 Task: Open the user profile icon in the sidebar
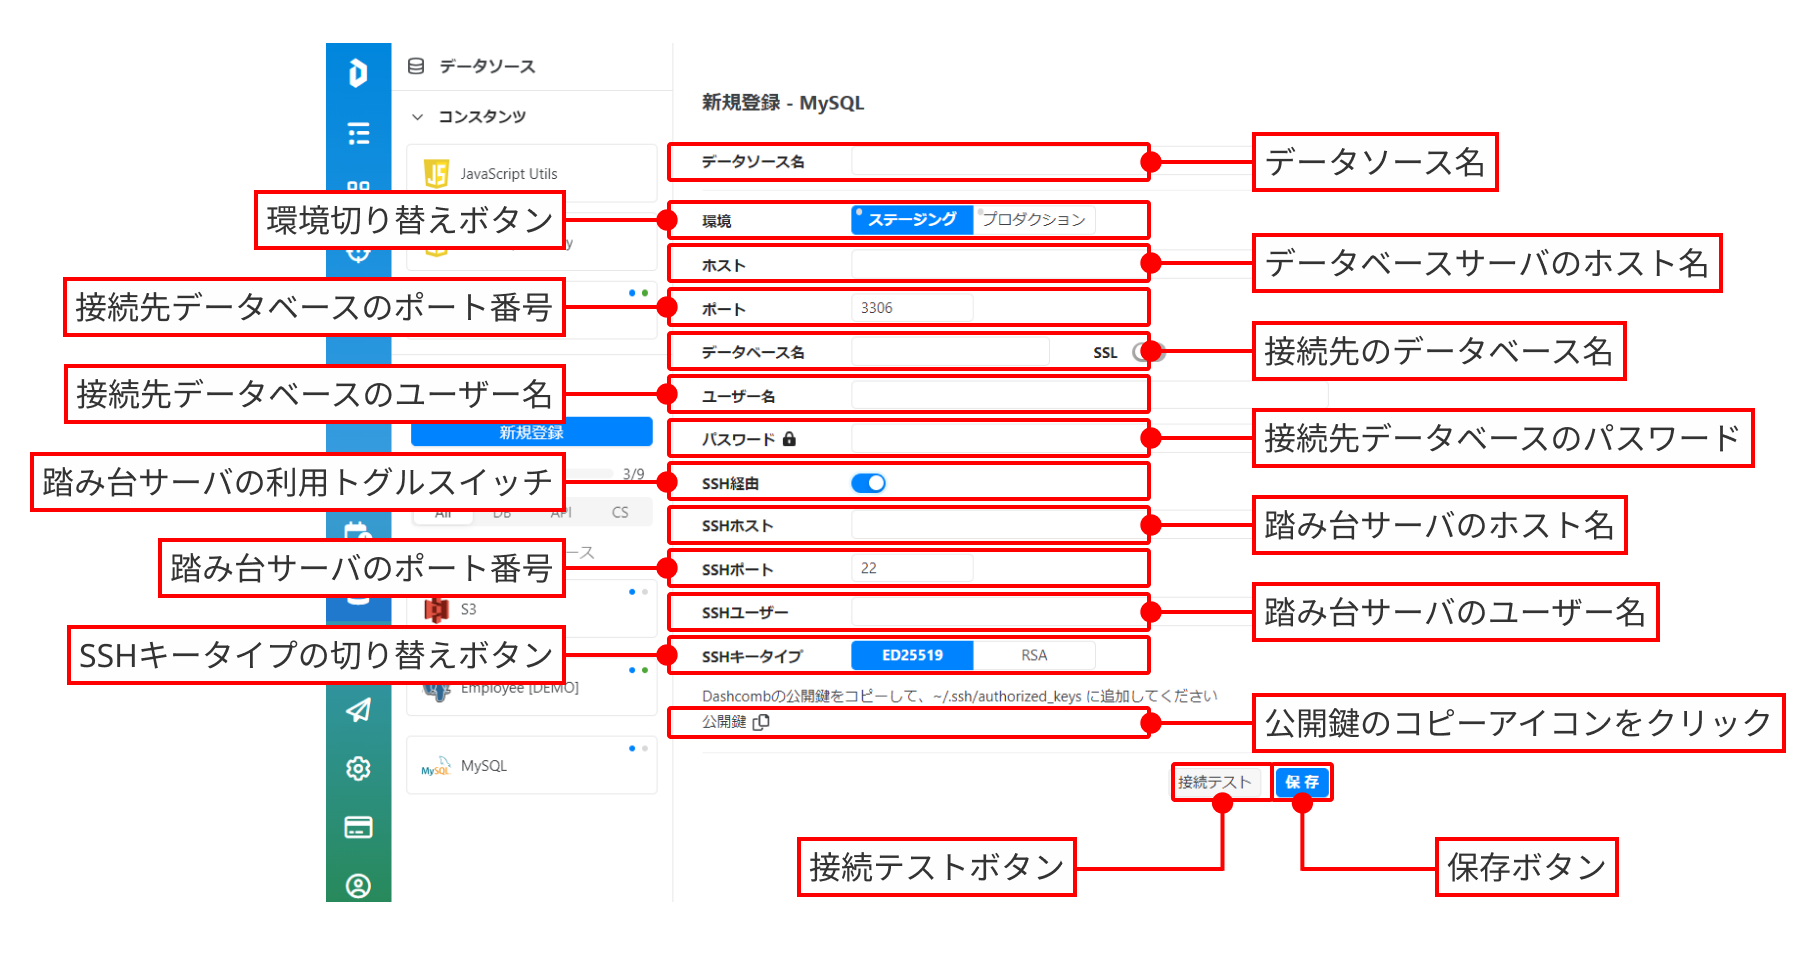[358, 885]
